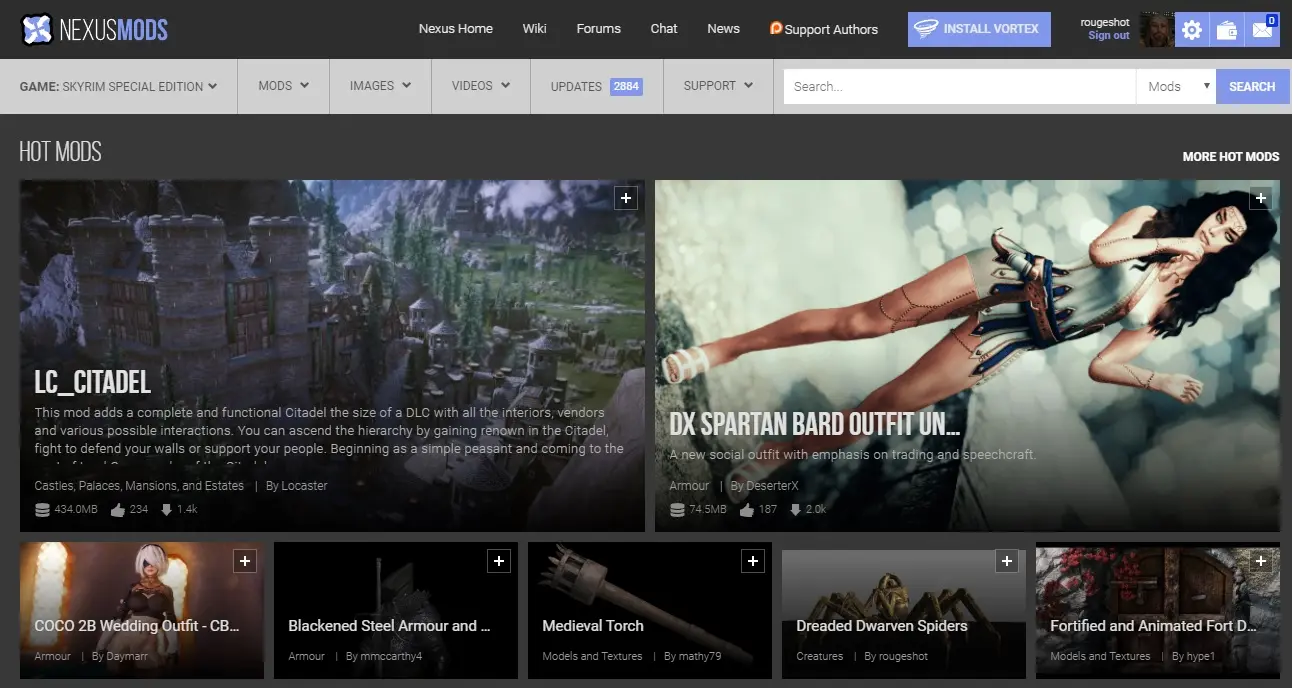Click Castles, Palaces, Mansions, and Estates category
The width and height of the screenshot is (1292, 688).
coord(139,486)
